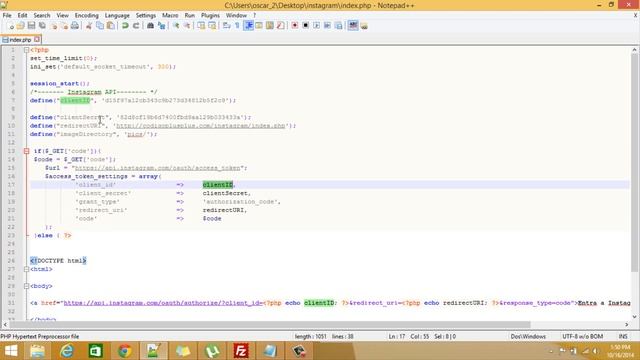Click the Zoom In toolbar icon
The image size is (640, 360).
(176, 26)
